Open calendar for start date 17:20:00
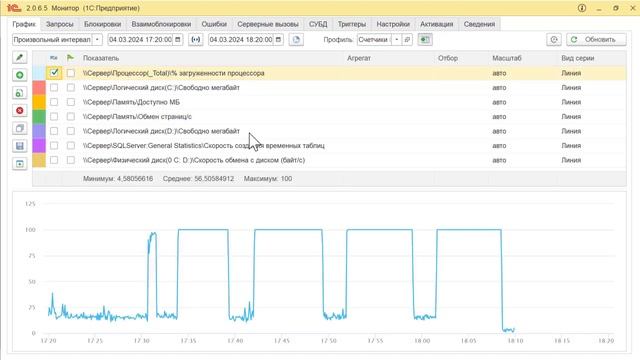The height and width of the screenshot is (360, 640). pos(178,40)
